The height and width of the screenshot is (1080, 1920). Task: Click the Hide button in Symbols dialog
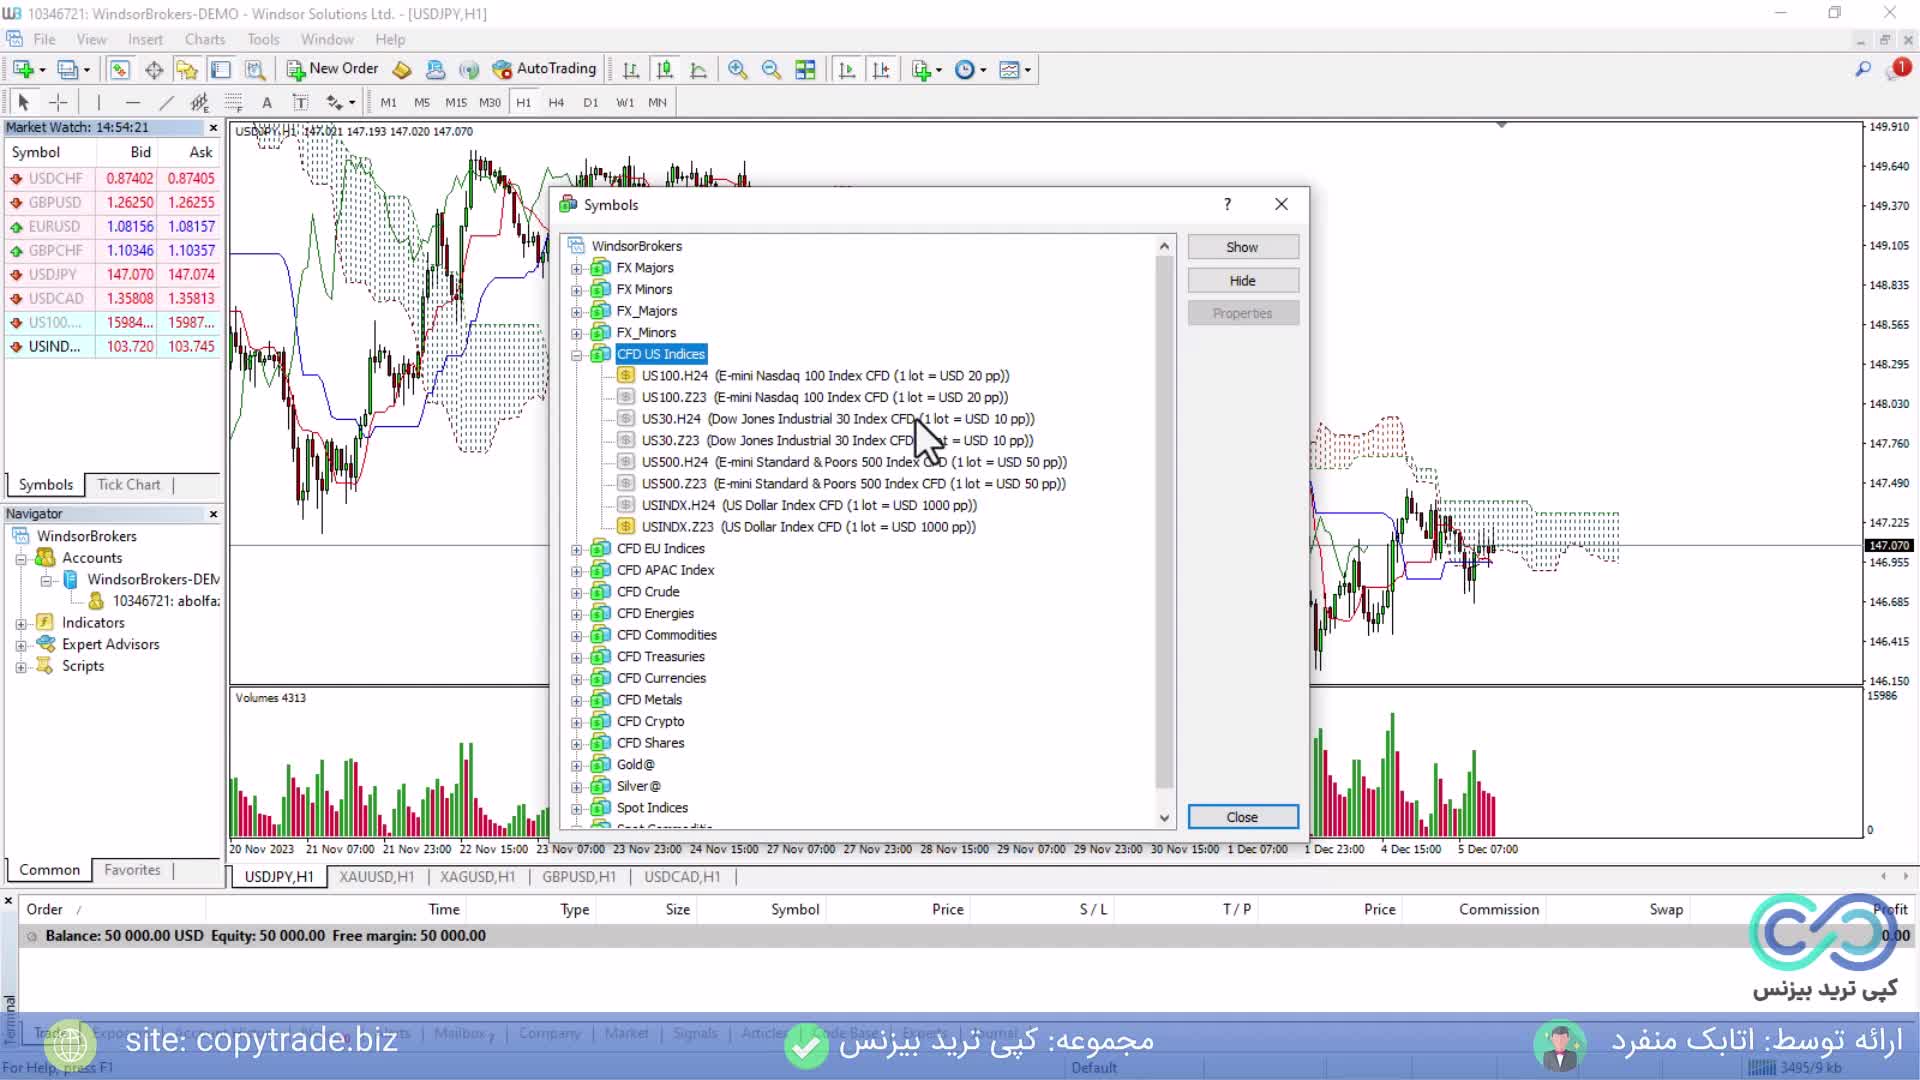coord(1242,281)
